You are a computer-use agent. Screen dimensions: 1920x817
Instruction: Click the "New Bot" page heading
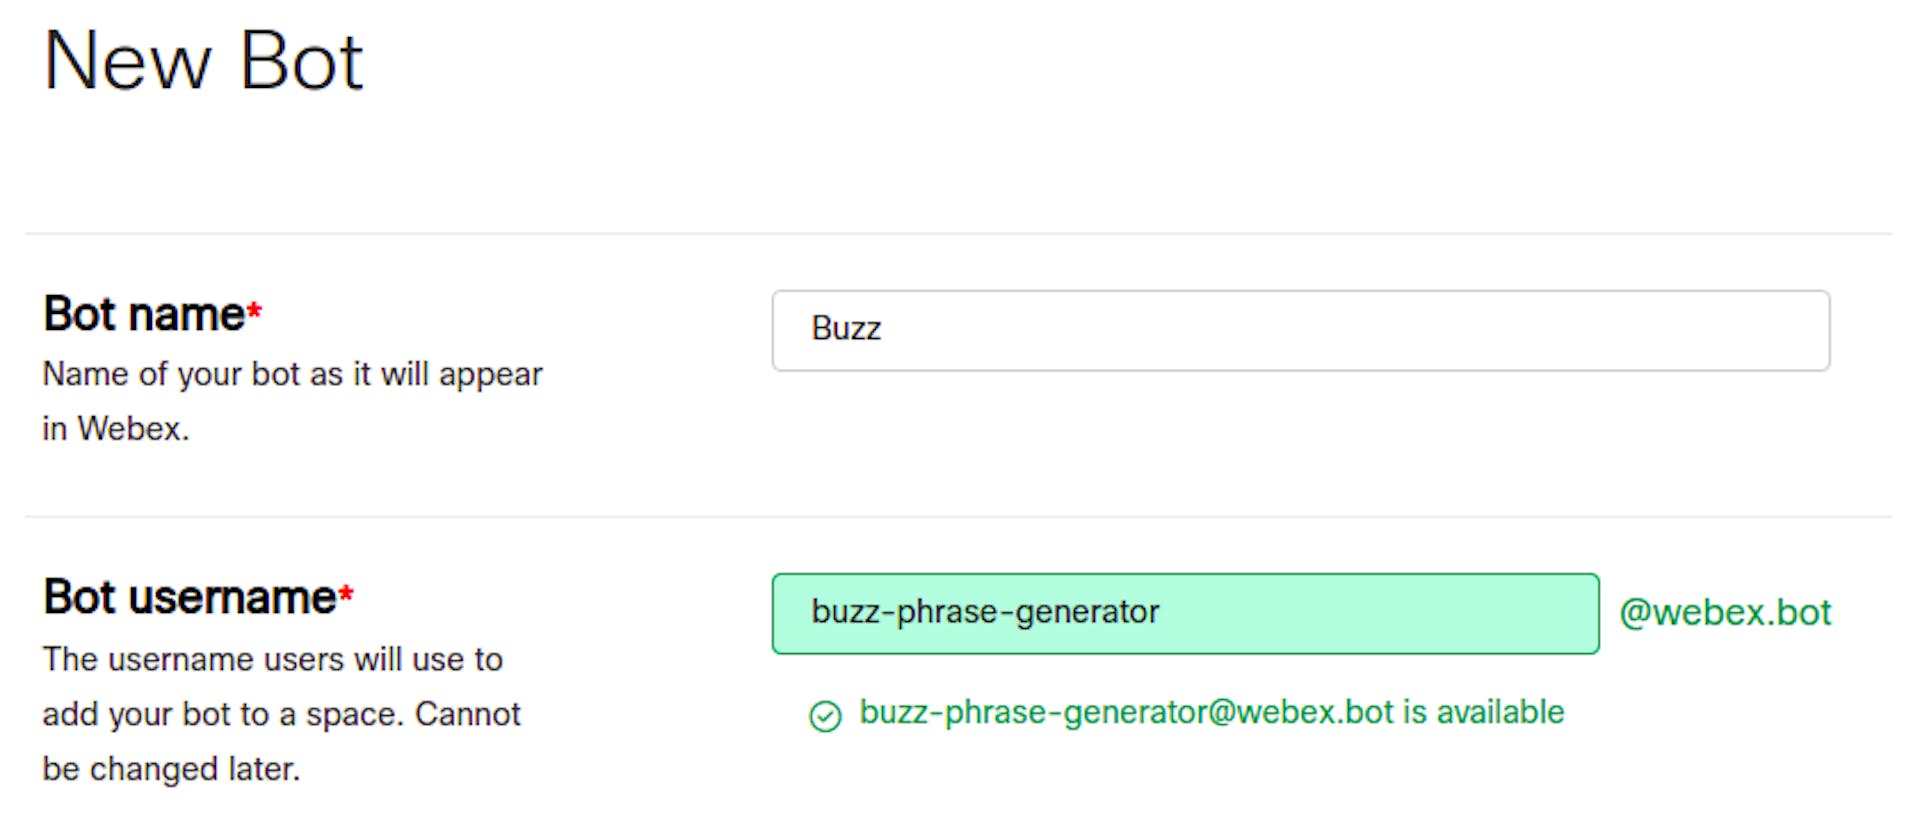[x=204, y=62]
